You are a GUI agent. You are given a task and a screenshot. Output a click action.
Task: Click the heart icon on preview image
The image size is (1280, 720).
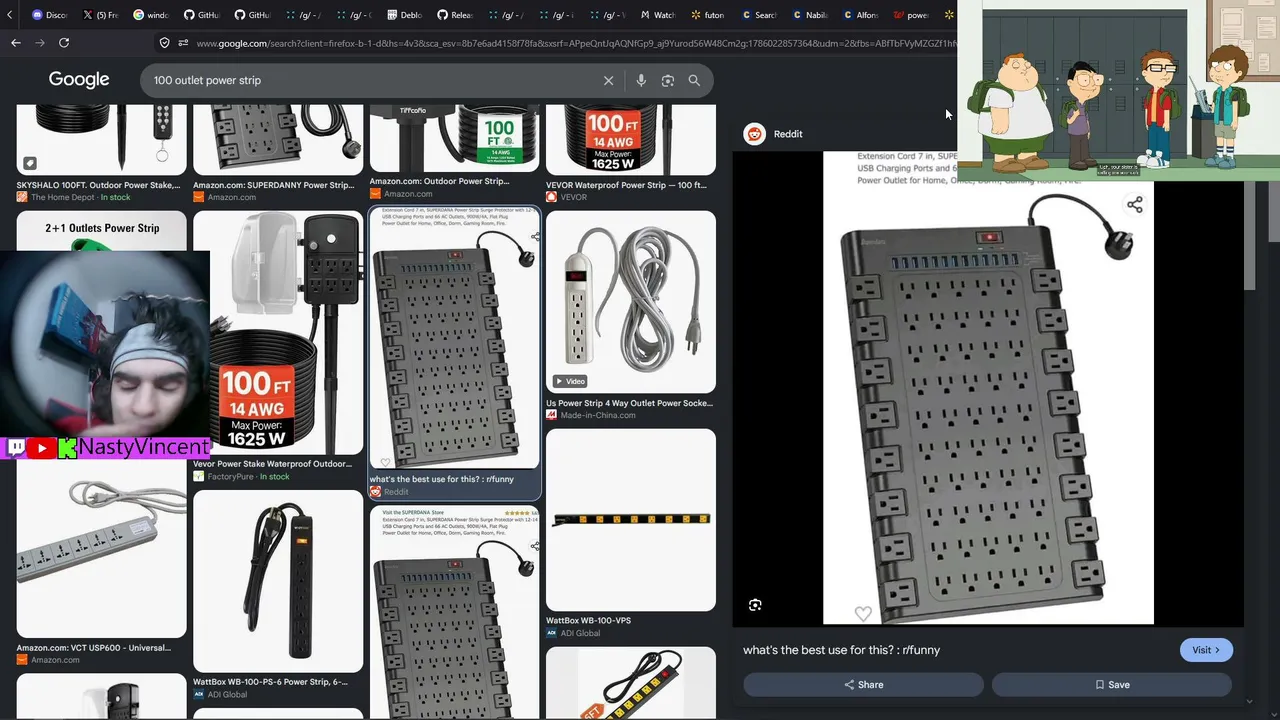point(863,613)
